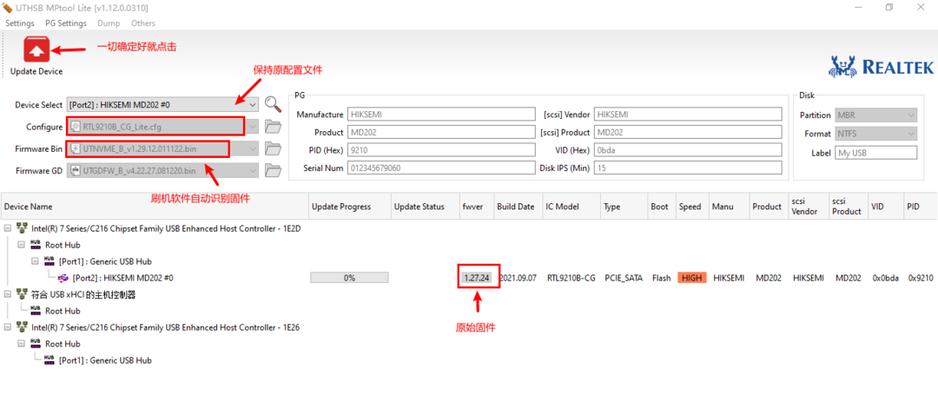938x400 pixels.
Task: Collapse the xHCI host controller node
Action: (x=8, y=294)
